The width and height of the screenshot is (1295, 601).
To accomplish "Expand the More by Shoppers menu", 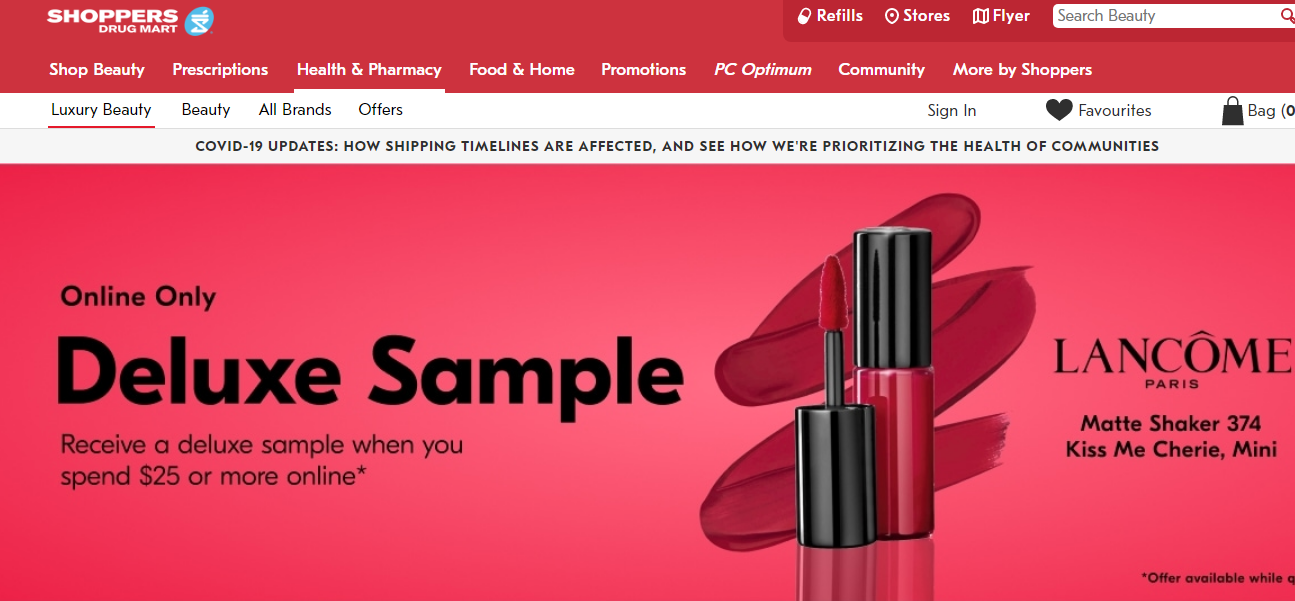I will [x=1022, y=69].
